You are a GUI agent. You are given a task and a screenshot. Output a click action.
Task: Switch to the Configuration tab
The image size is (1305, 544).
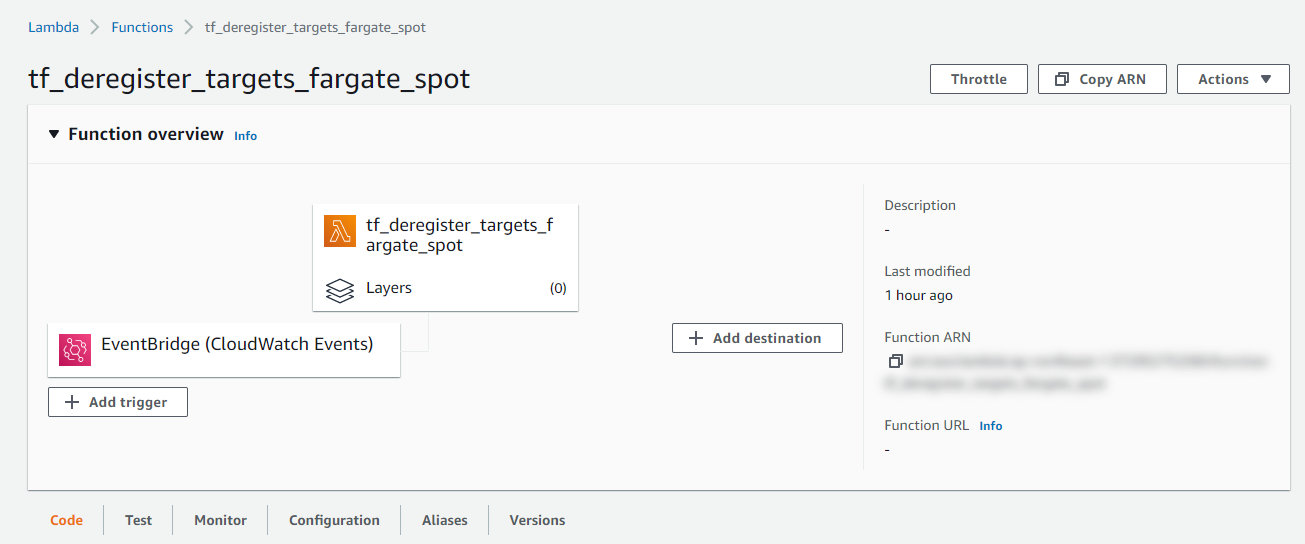pyautogui.click(x=334, y=520)
